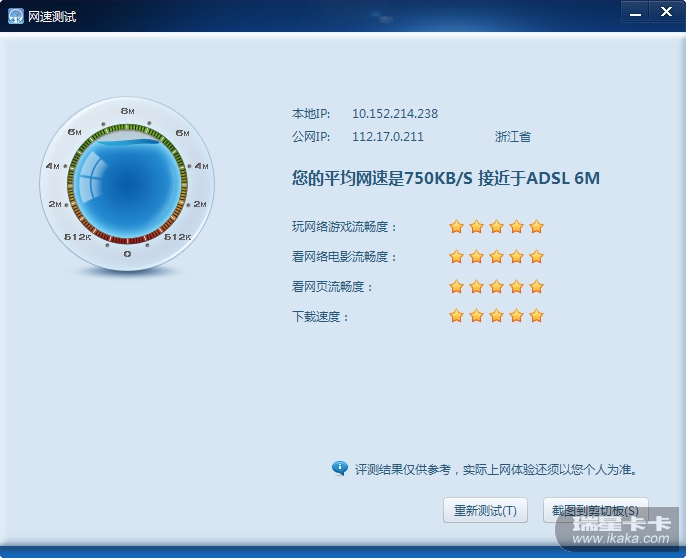Click the 浙江省 location label
This screenshot has width=686, height=558.
(x=513, y=137)
